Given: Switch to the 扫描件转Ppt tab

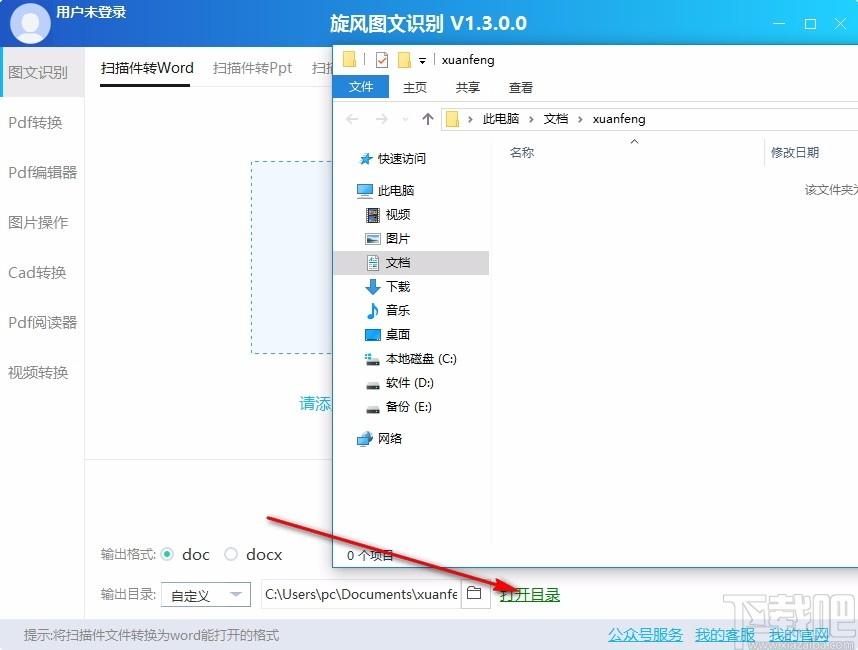Looking at the screenshot, I should pyautogui.click(x=252, y=68).
